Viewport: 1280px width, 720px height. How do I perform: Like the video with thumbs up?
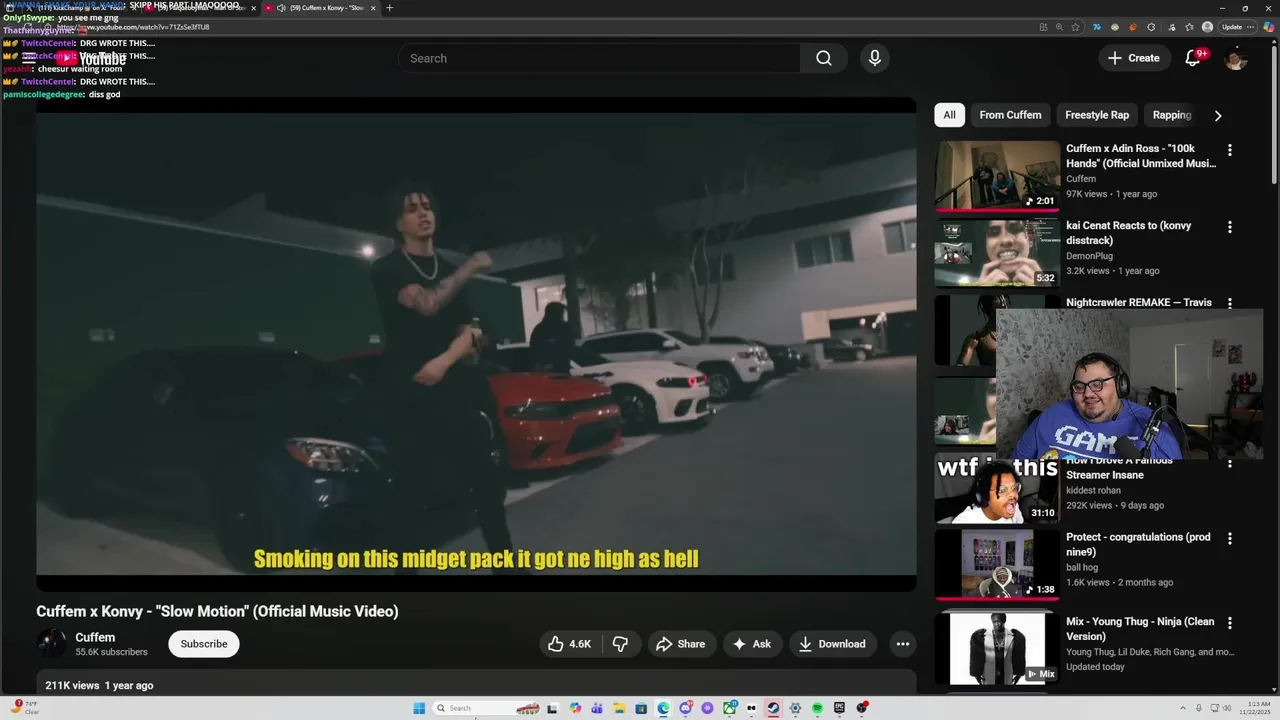coord(569,644)
